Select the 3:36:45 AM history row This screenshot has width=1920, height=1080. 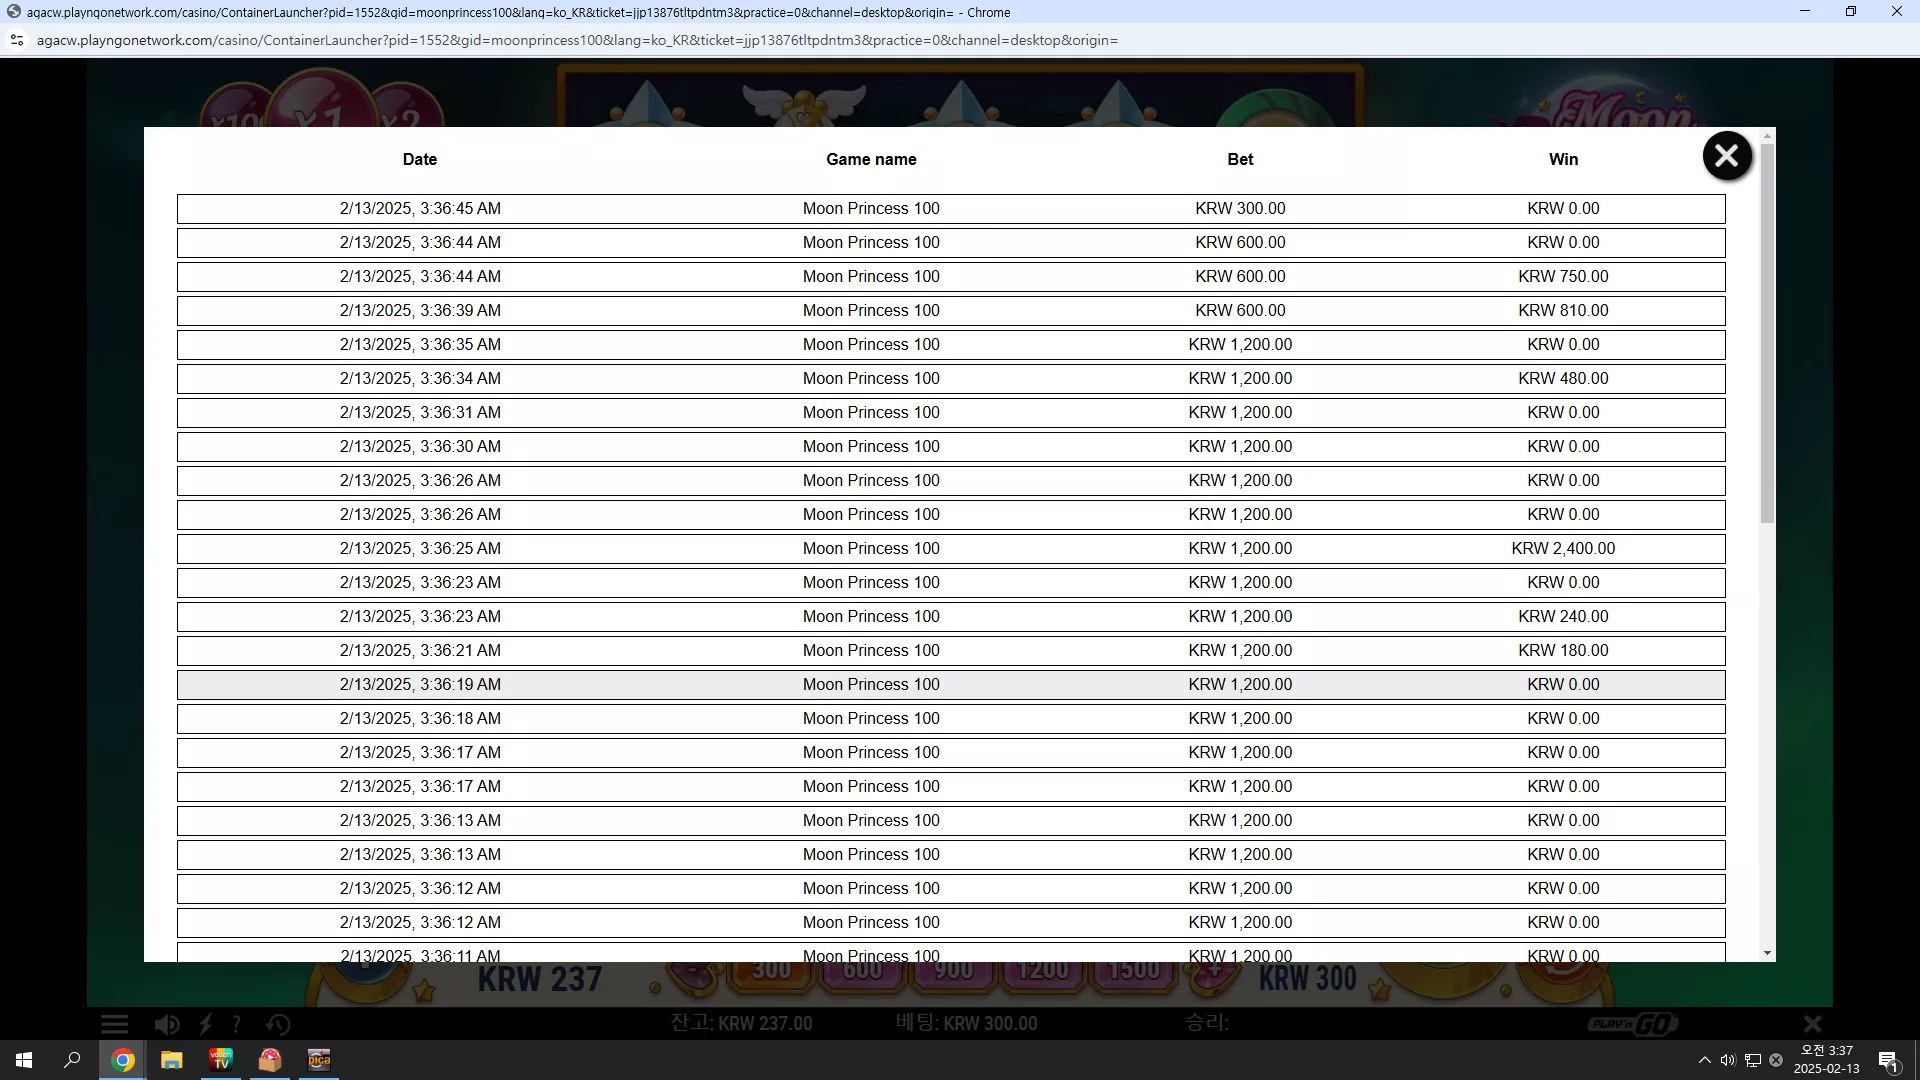951,209
